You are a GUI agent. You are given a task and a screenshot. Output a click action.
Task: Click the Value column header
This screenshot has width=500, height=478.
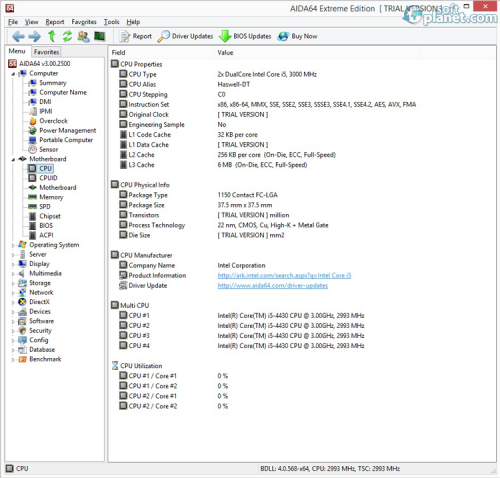point(317,53)
